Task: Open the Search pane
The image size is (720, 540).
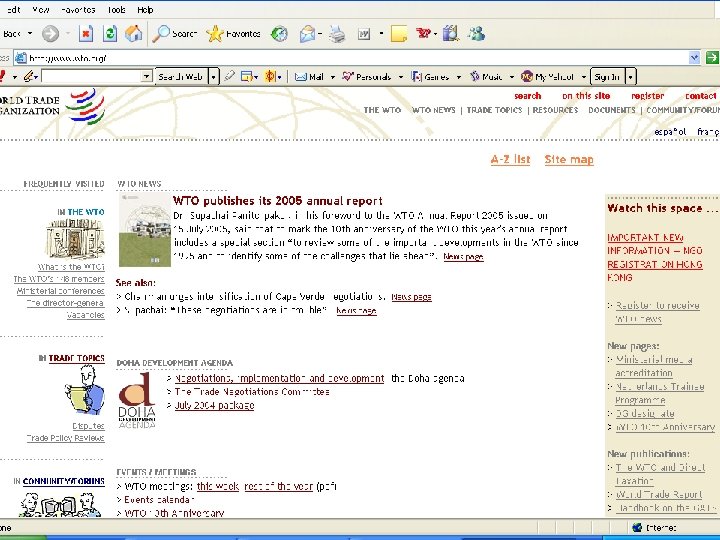Action: coord(174,34)
